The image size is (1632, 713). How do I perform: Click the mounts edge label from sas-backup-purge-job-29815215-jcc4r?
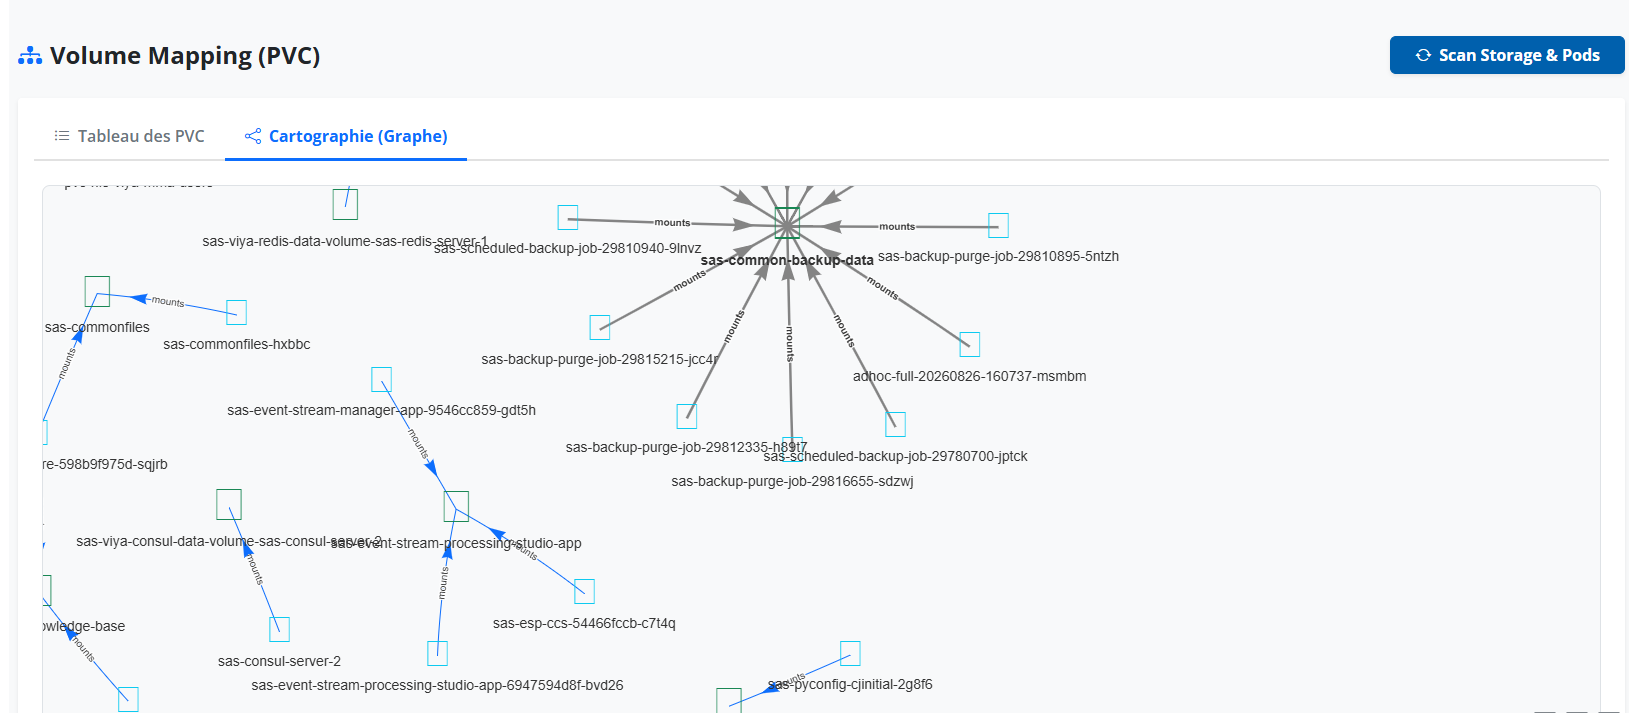coord(690,280)
